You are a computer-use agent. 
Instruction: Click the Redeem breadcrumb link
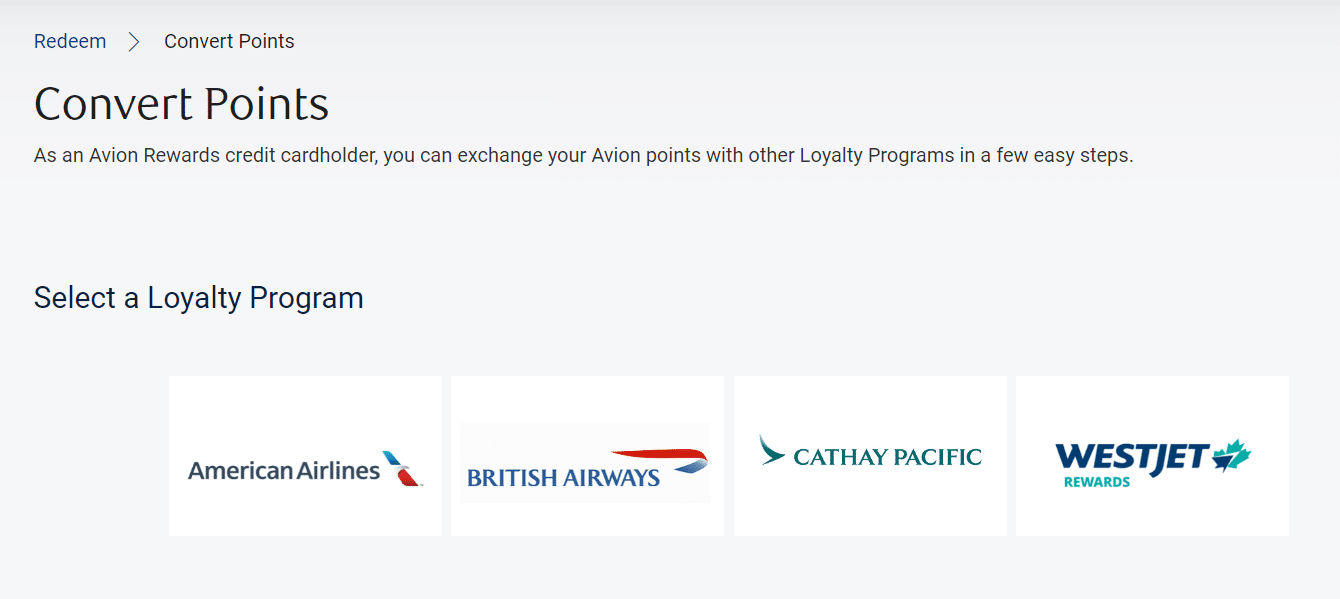click(70, 41)
